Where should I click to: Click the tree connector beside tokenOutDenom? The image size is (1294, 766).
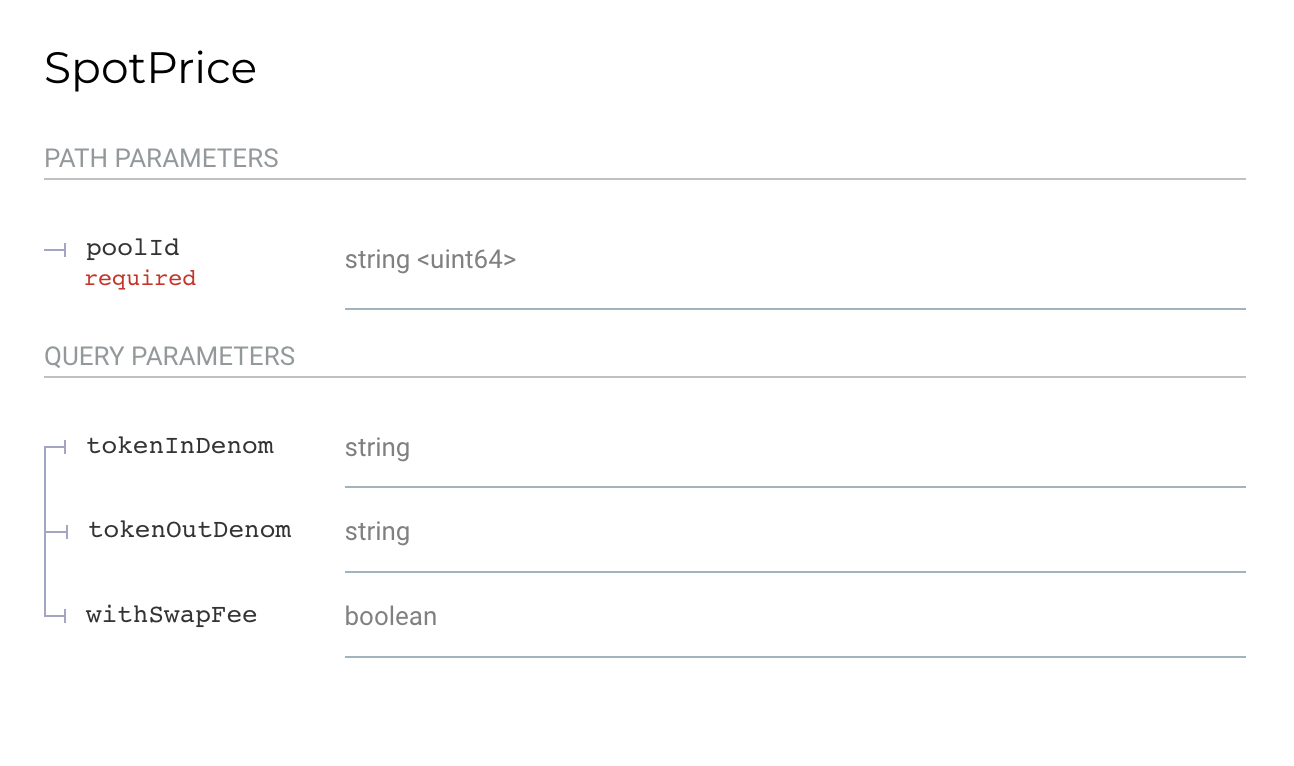click(56, 532)
